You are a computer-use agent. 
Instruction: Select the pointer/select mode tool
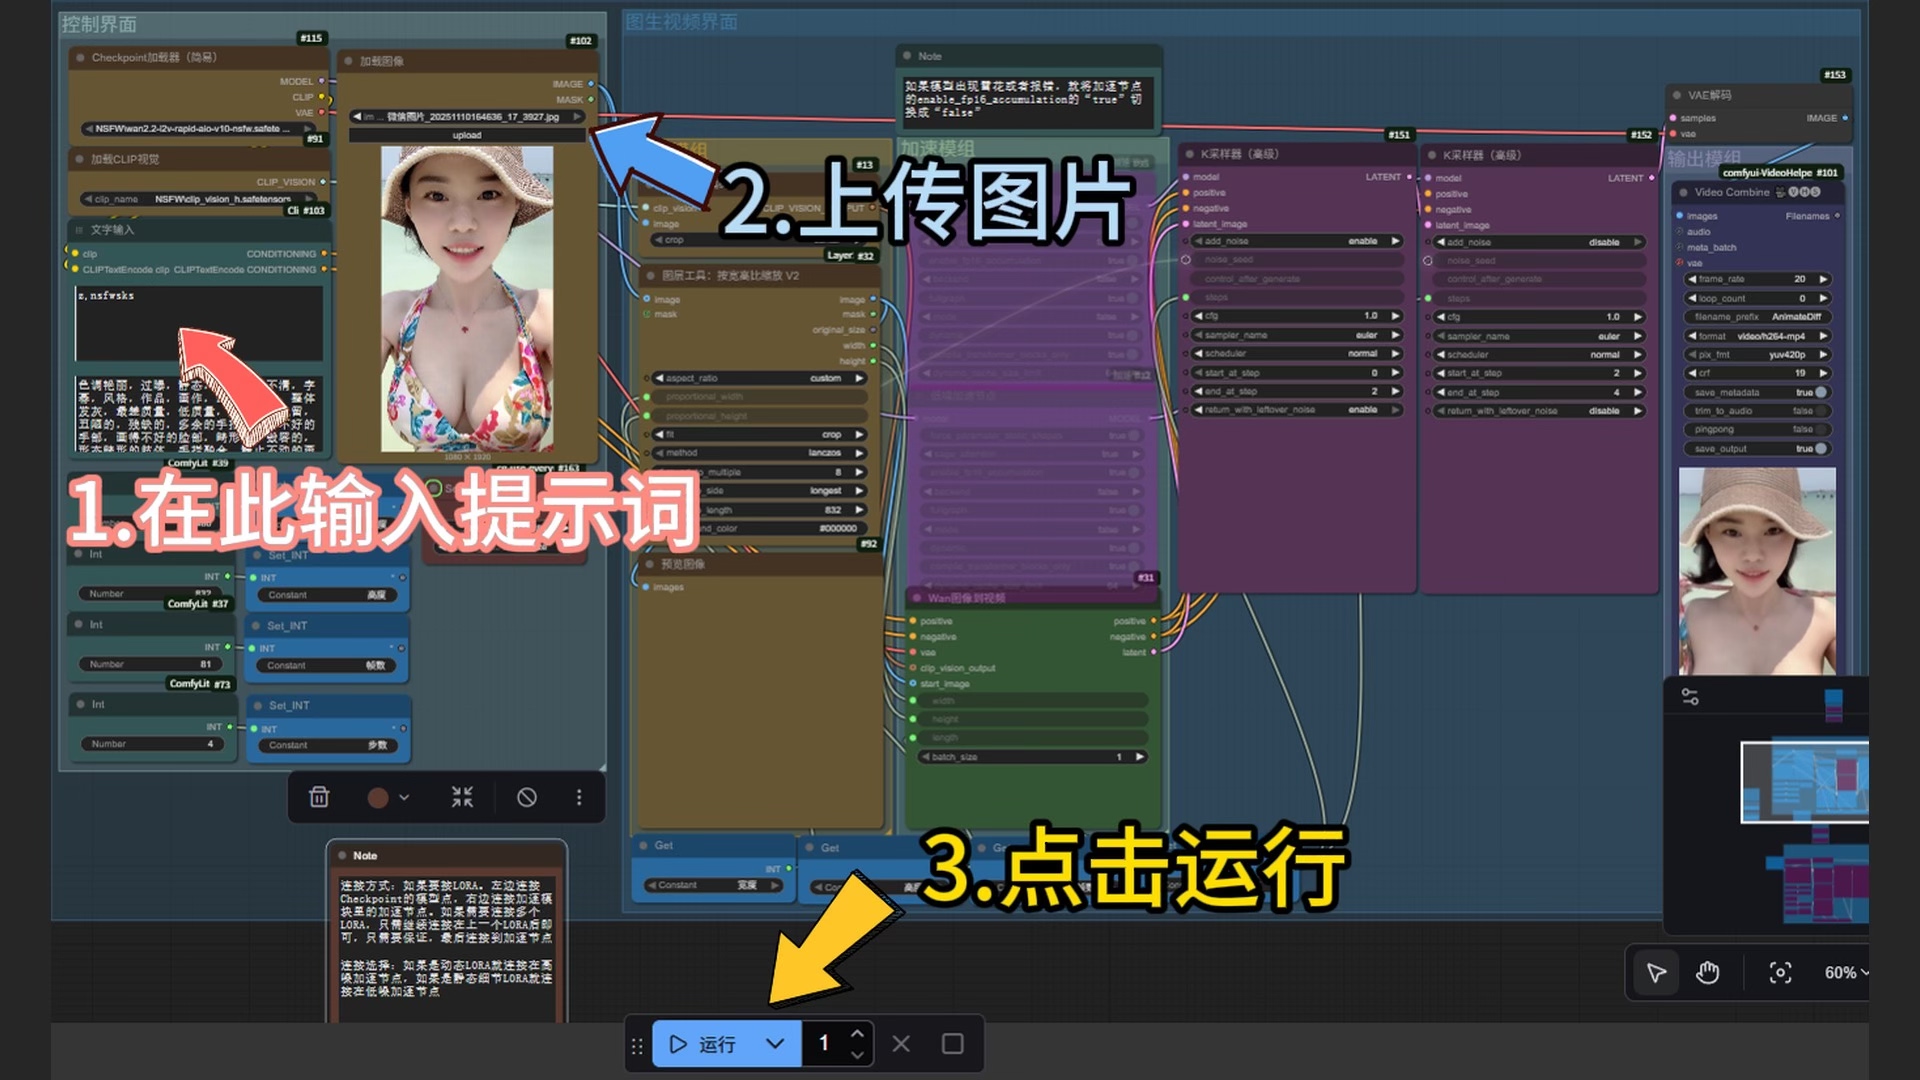(x=1656, y=972)
